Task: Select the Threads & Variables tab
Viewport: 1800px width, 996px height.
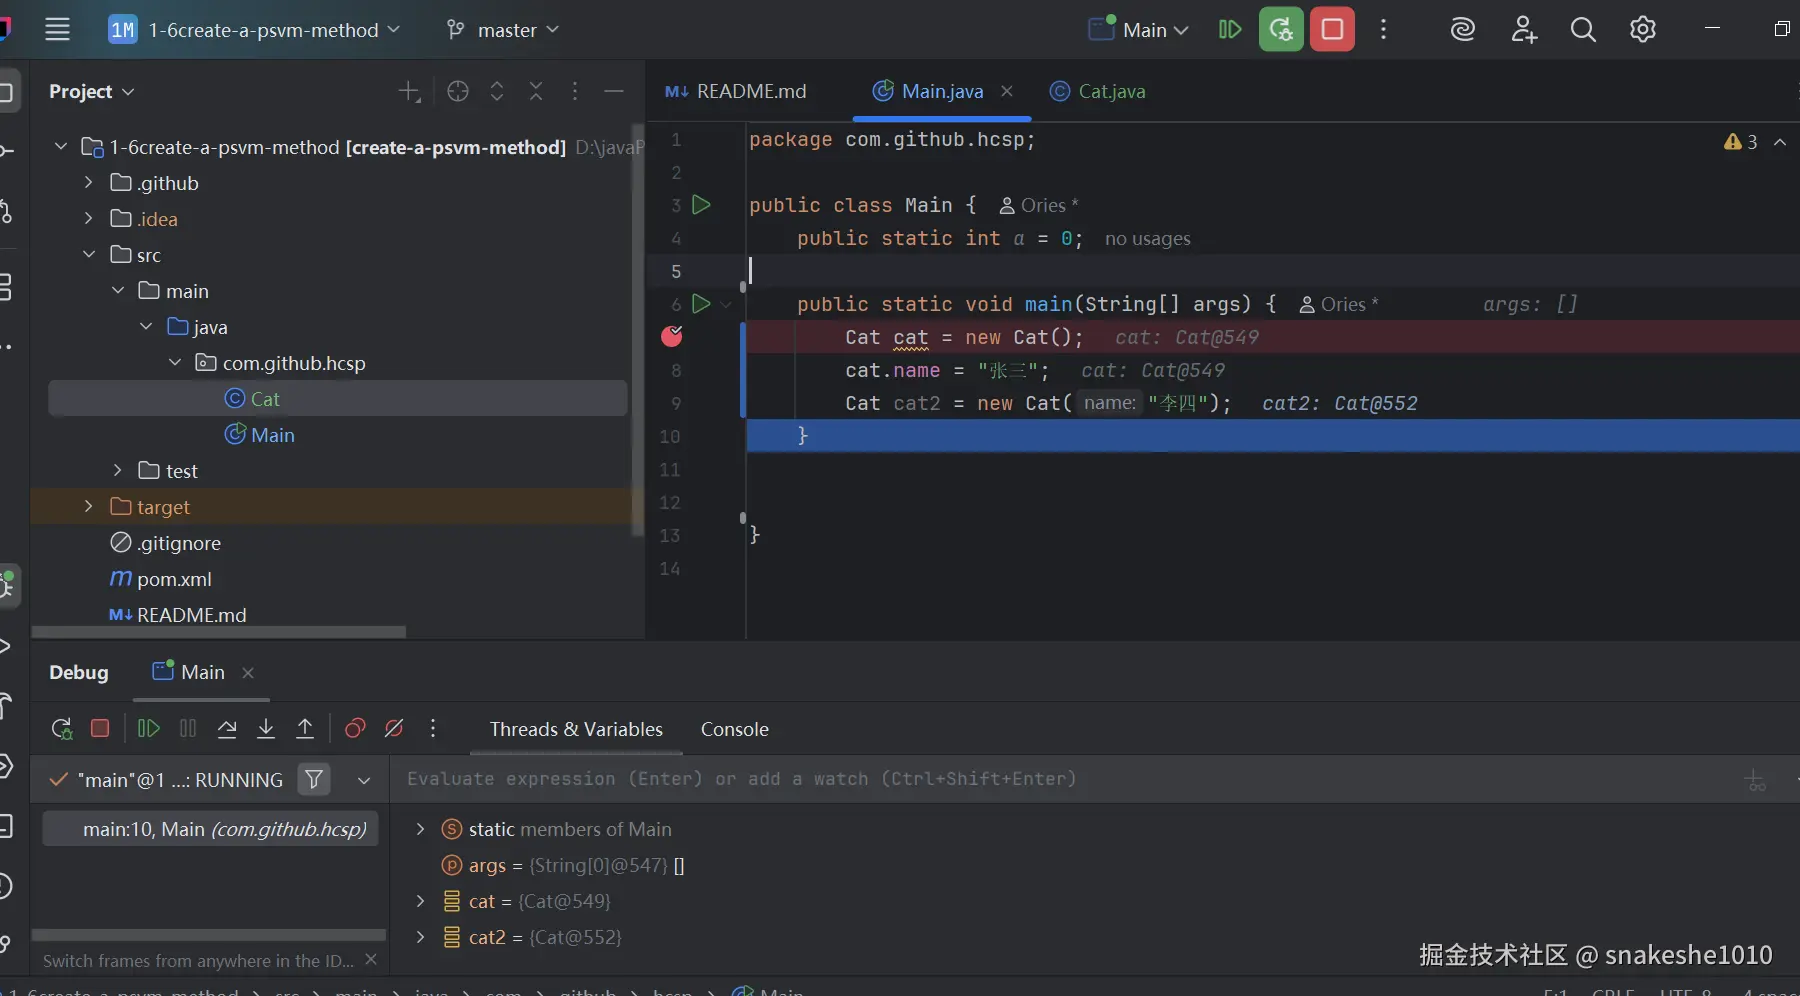Action: pyautogui.click(x=576, y=729)
